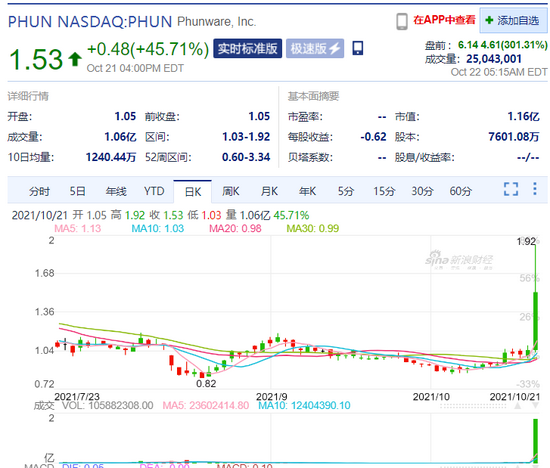
Task: Select the 15分 interval tab
Action: point(384,192)
